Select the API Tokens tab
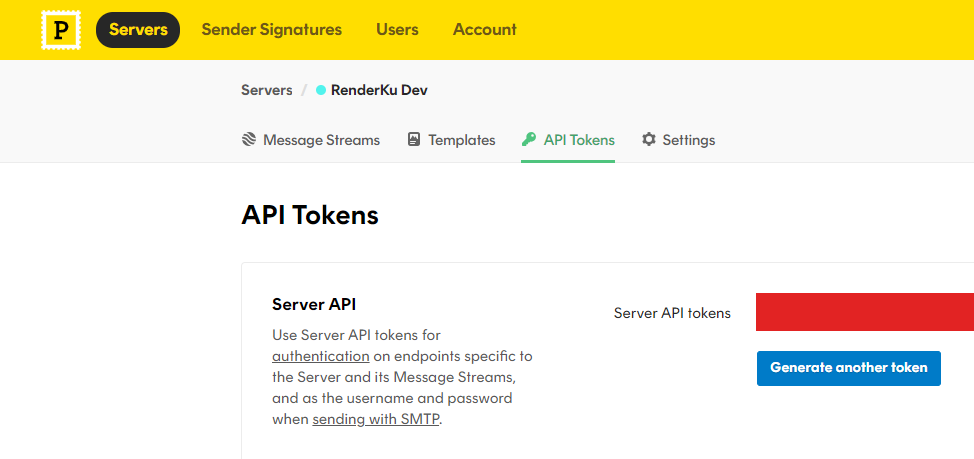The width and height of the screenshot is (974, 459). [x=568, y=140]
